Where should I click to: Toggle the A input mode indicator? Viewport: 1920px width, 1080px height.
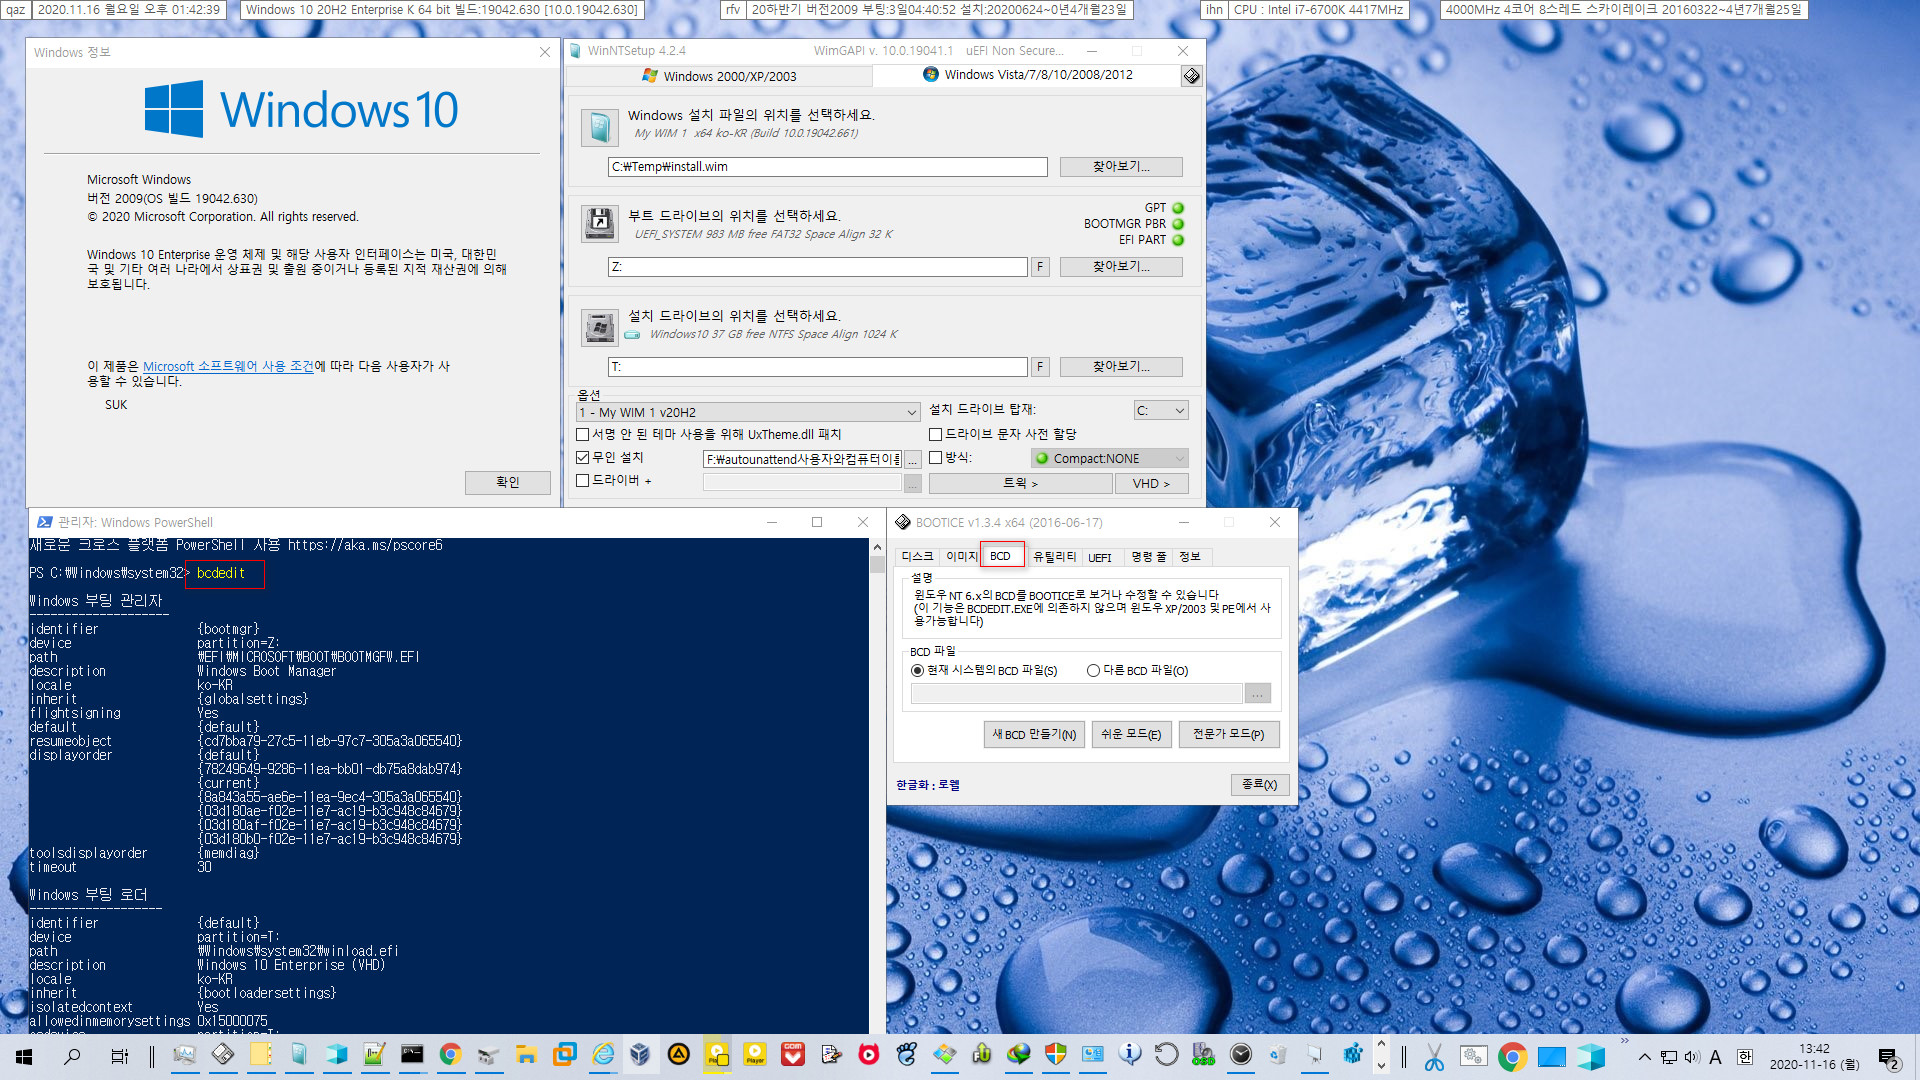[x=1715, y=1057]
